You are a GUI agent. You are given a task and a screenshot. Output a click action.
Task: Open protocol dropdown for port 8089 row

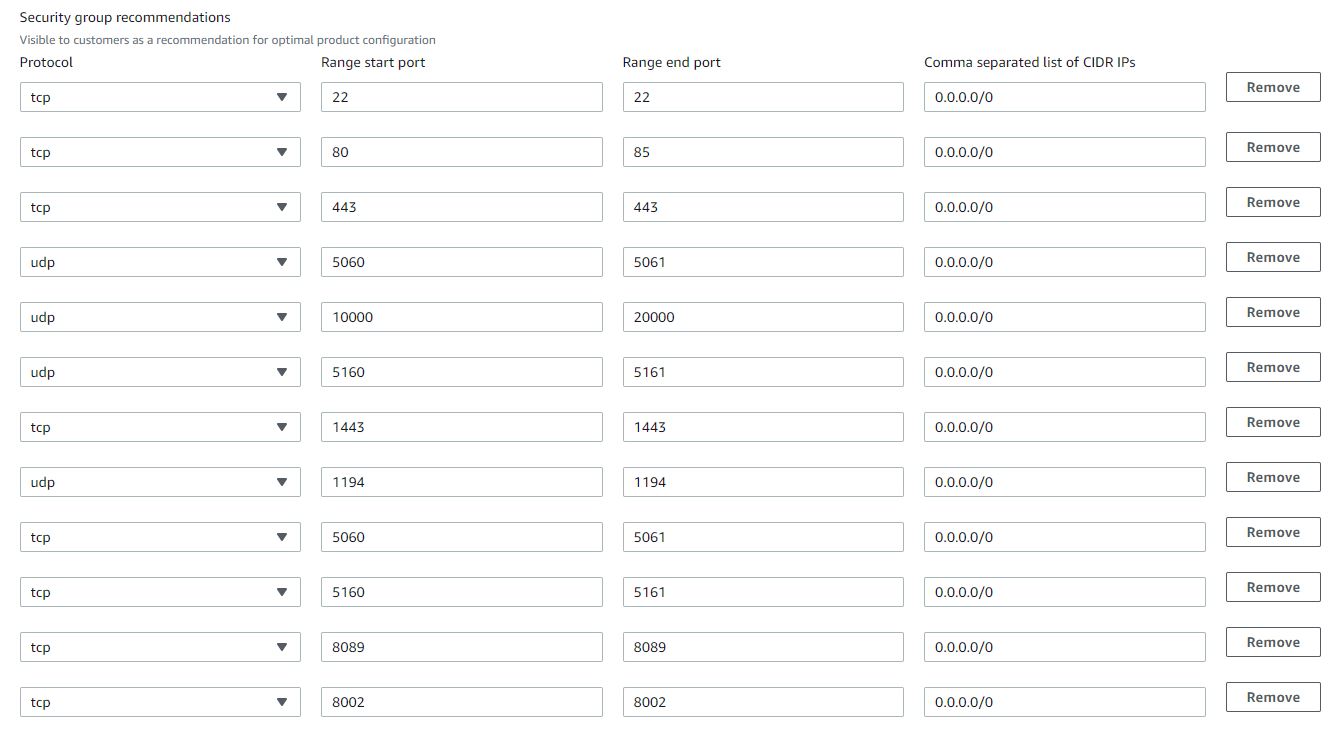click(160, 647)
